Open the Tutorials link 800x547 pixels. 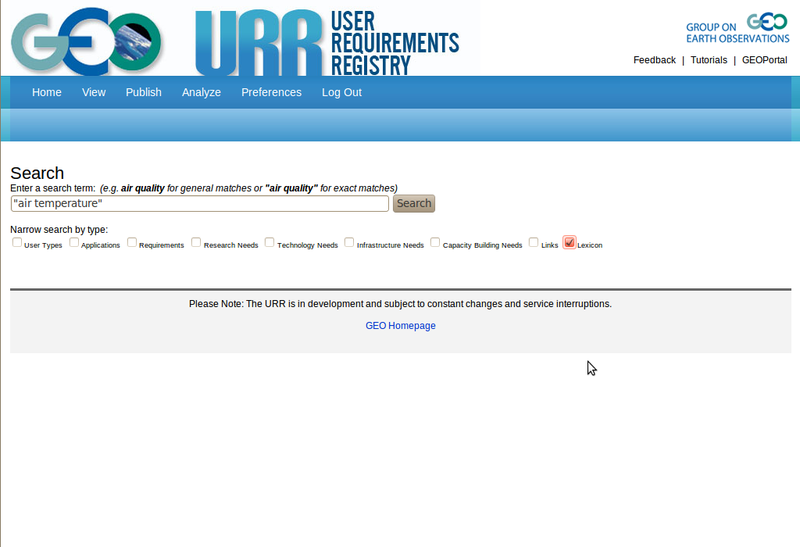coord(709,60)
